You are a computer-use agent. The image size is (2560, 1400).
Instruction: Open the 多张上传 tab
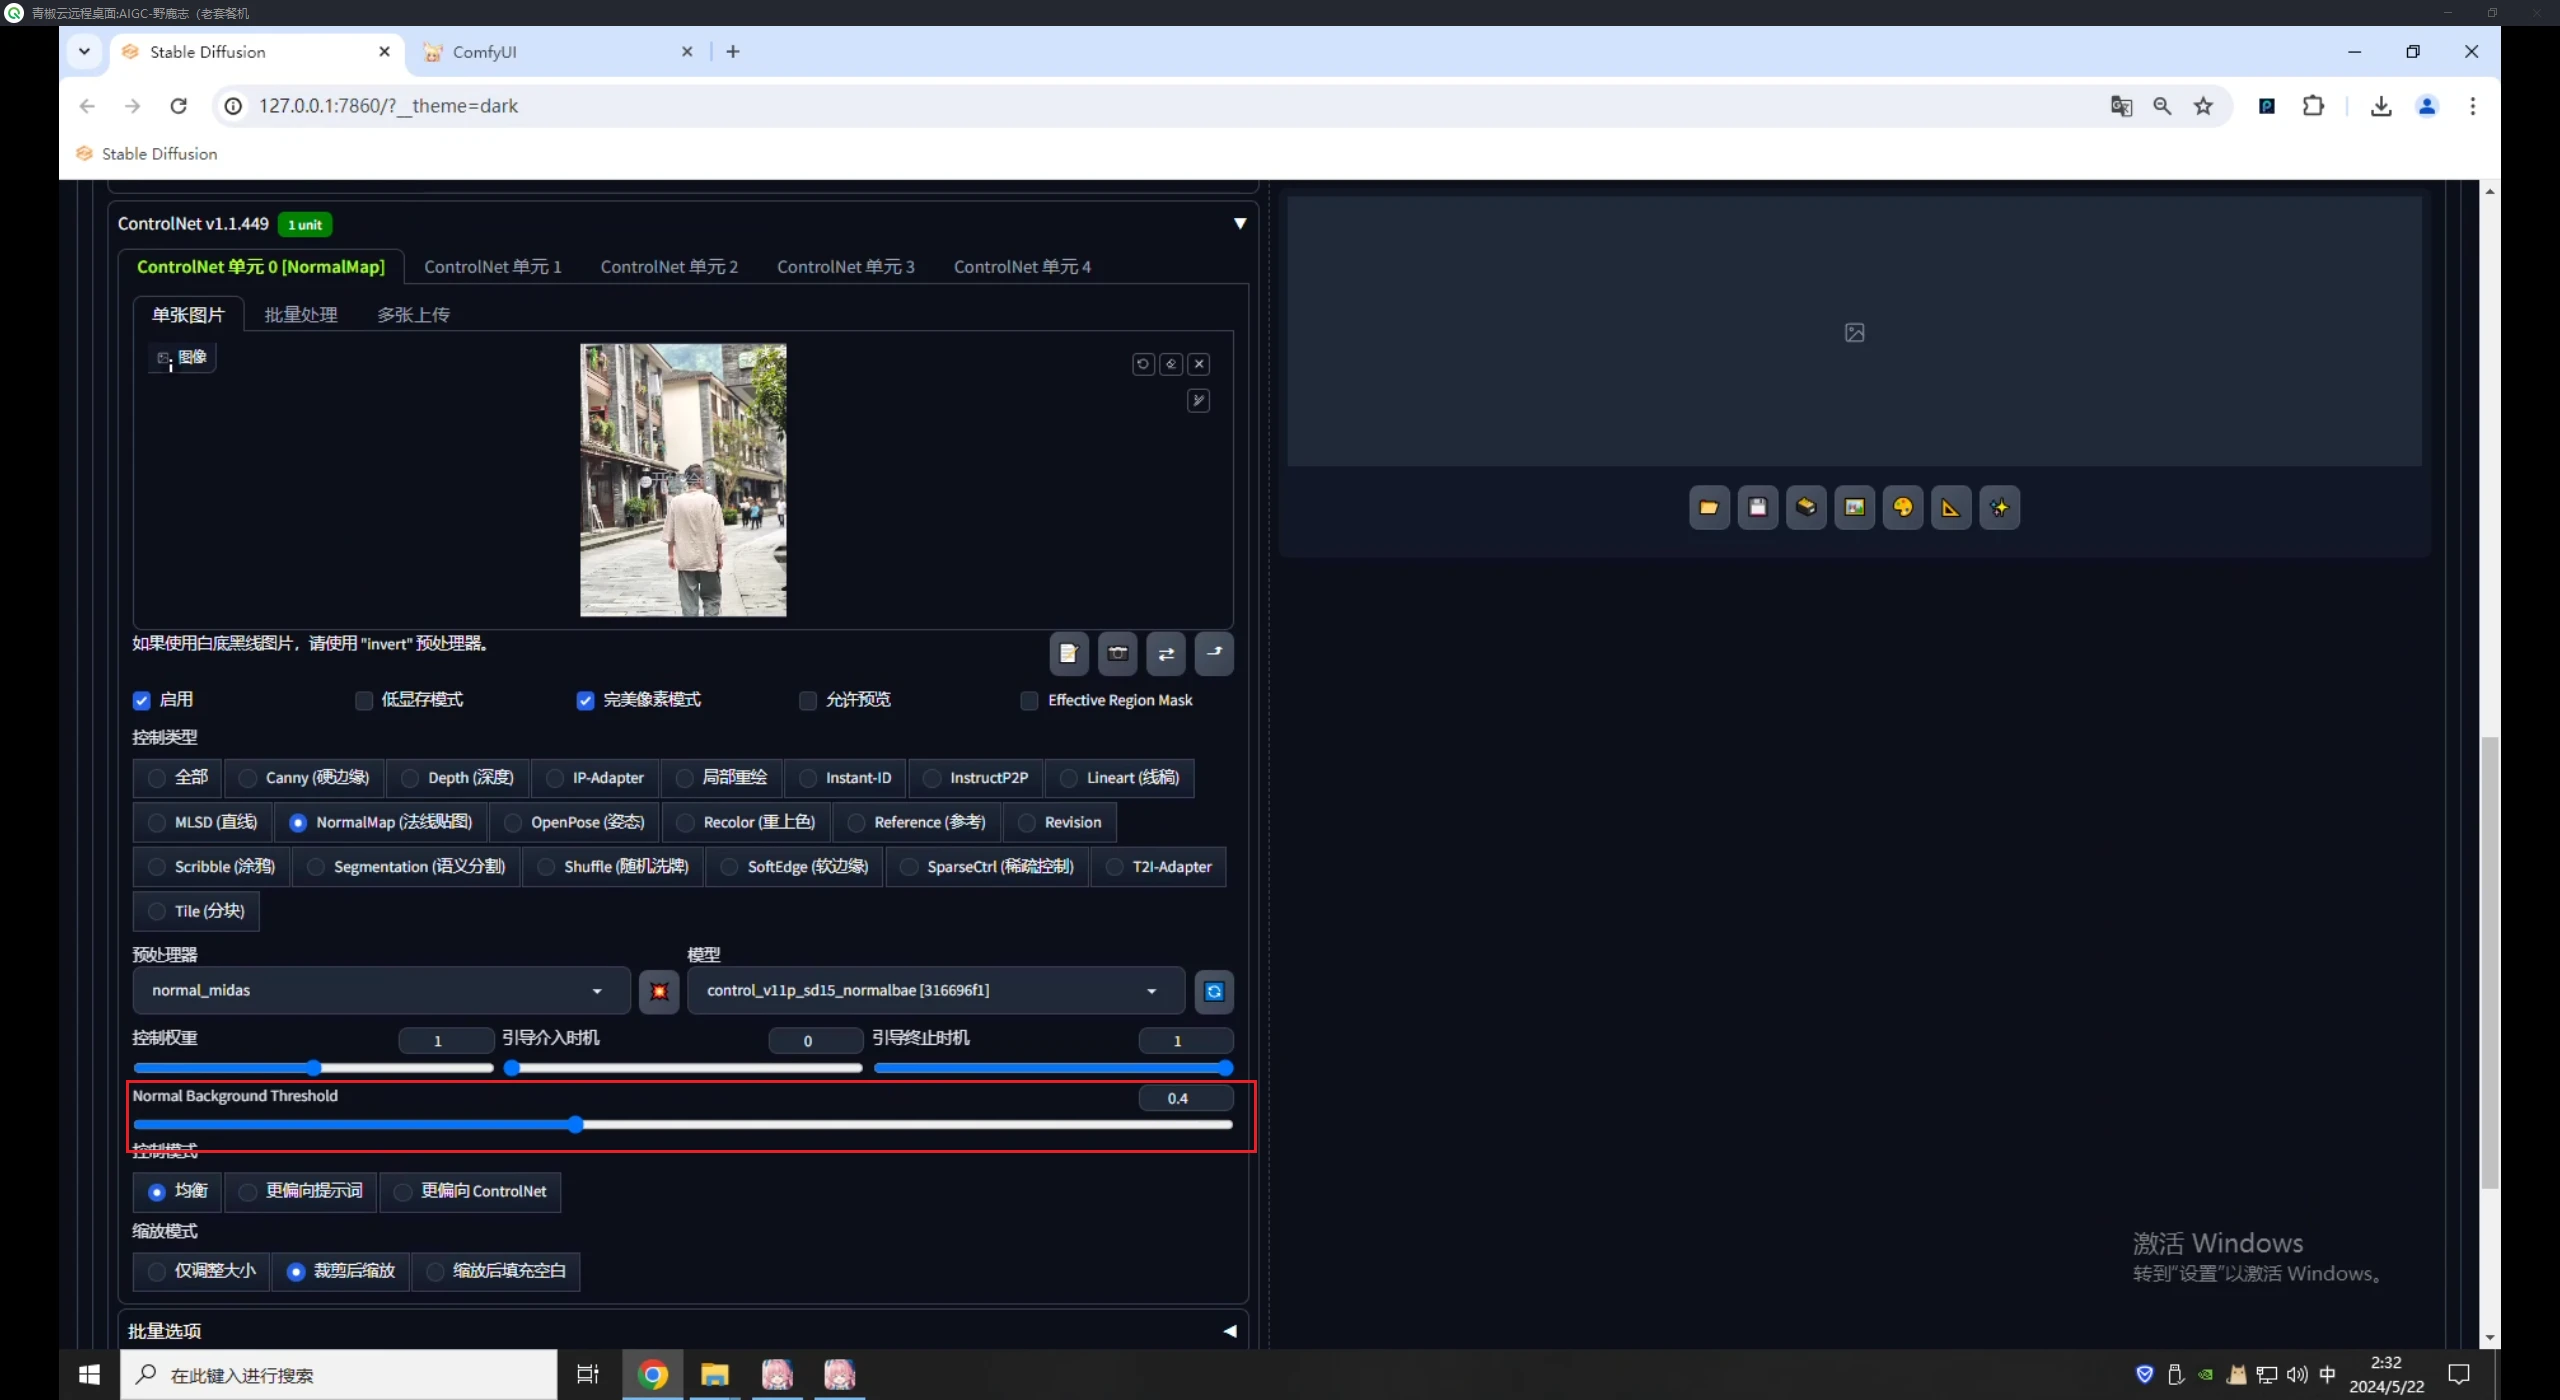pos(413,315)
